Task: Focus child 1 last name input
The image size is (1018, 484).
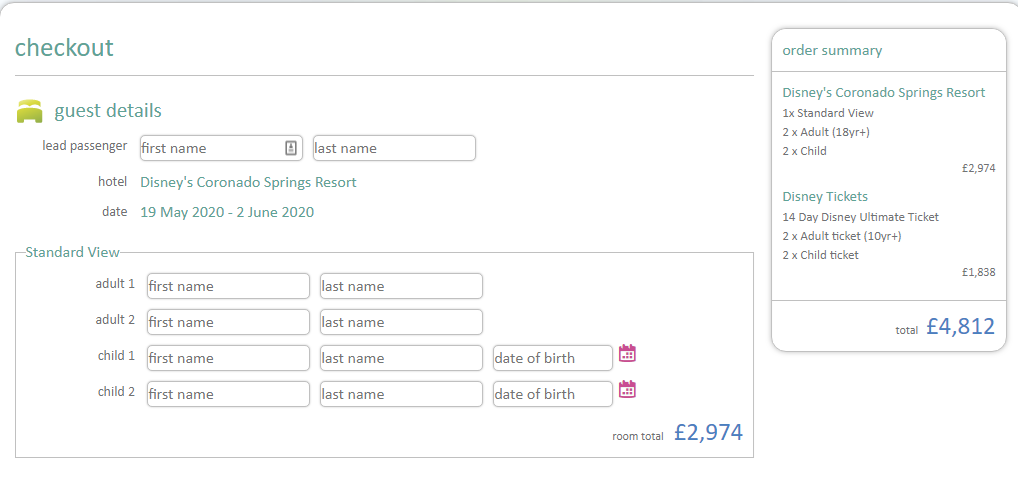Action: pyautogui.click(x=401, y=358)
